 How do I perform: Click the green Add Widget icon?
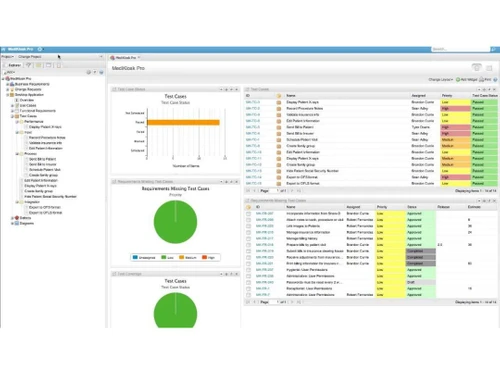tap(458, 80)
